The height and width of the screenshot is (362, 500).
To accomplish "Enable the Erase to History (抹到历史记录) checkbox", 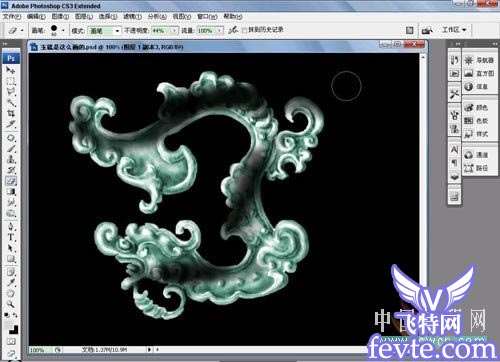I will point(245,30).
